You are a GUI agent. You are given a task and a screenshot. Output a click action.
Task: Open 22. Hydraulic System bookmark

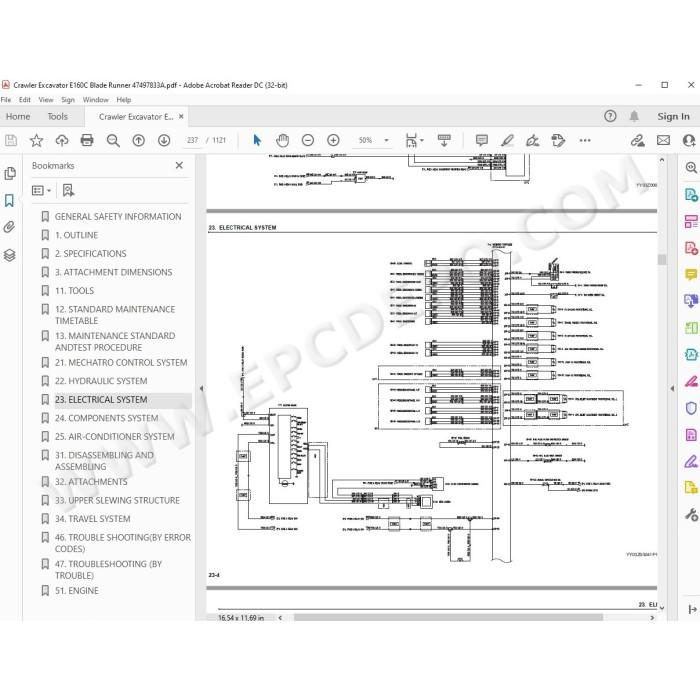point(101,381)
